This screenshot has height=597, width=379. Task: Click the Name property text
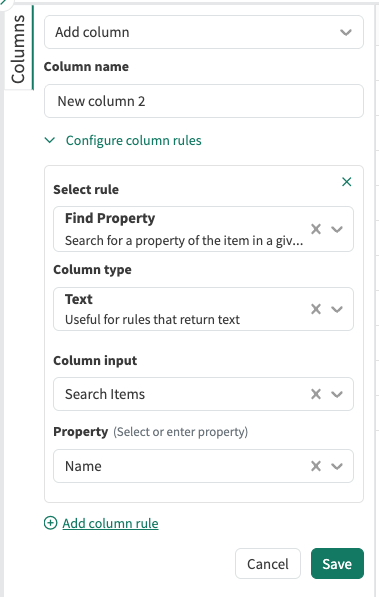[83, 466]
